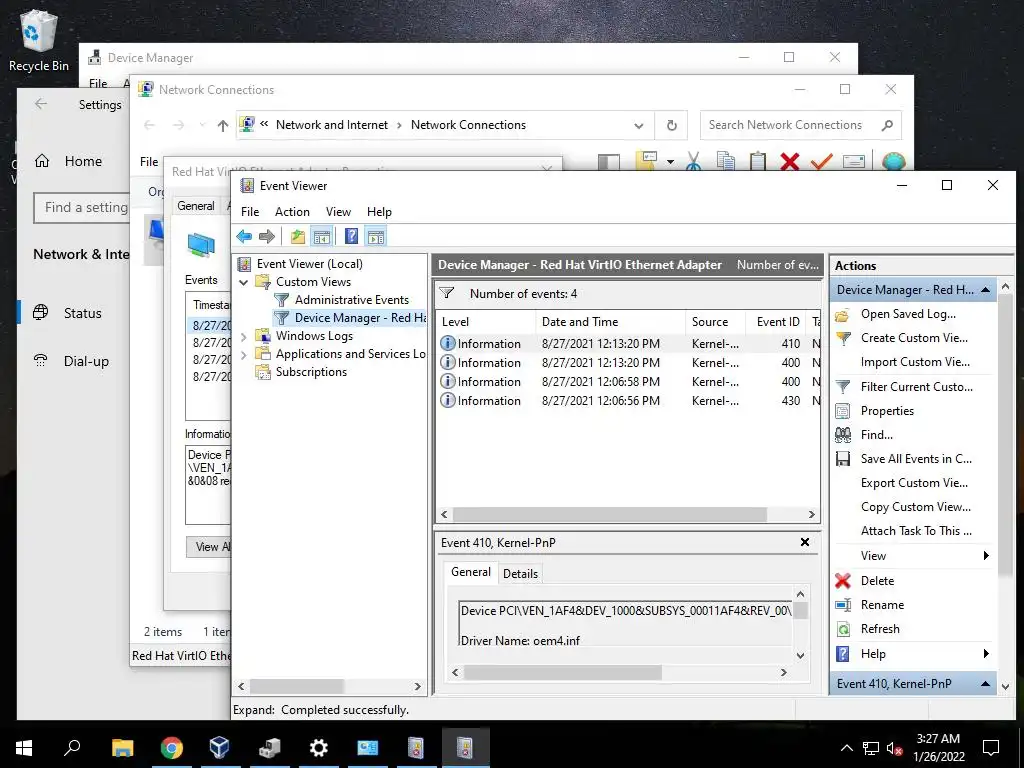Image resolution: width=1024 pixels, height=768 pixels.
Task: Click the Copy icon in Network Connections toolbar
Action: 726,161
